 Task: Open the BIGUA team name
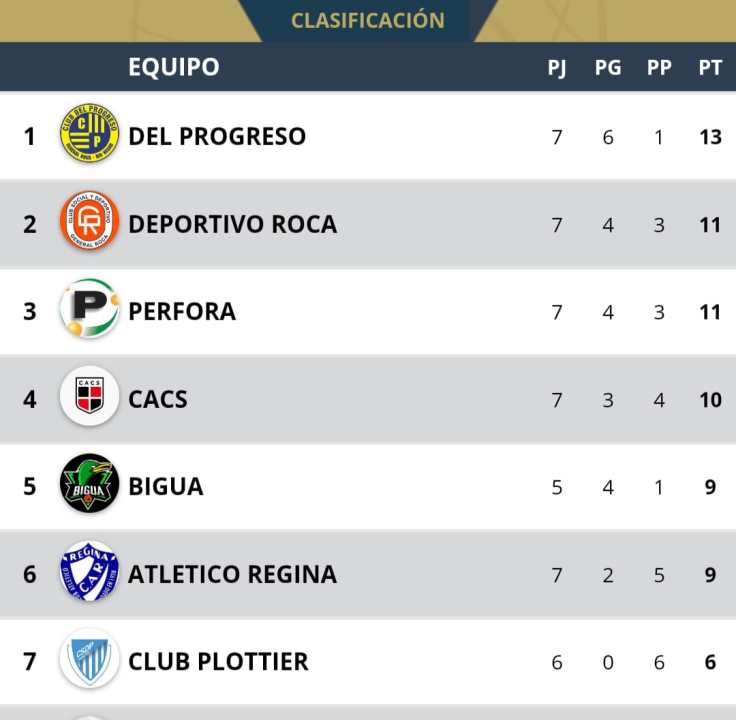pos(166,487)
